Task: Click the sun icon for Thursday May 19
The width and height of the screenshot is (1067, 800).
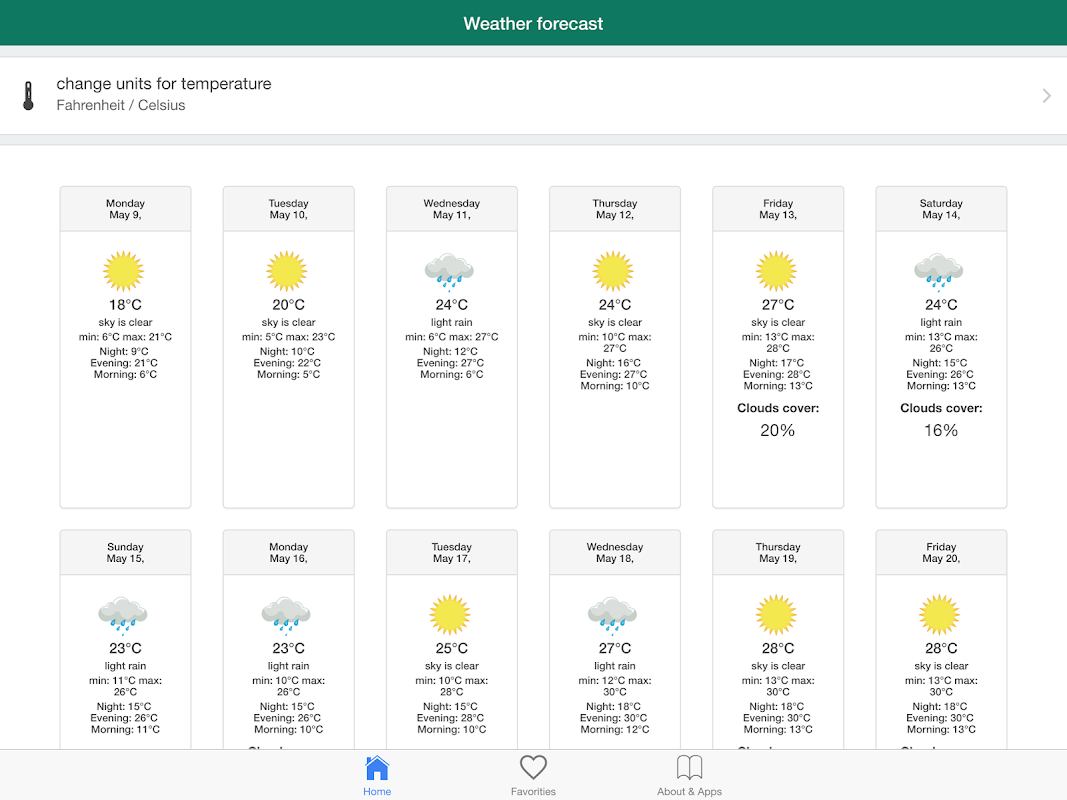Action: tap(776, 614)
